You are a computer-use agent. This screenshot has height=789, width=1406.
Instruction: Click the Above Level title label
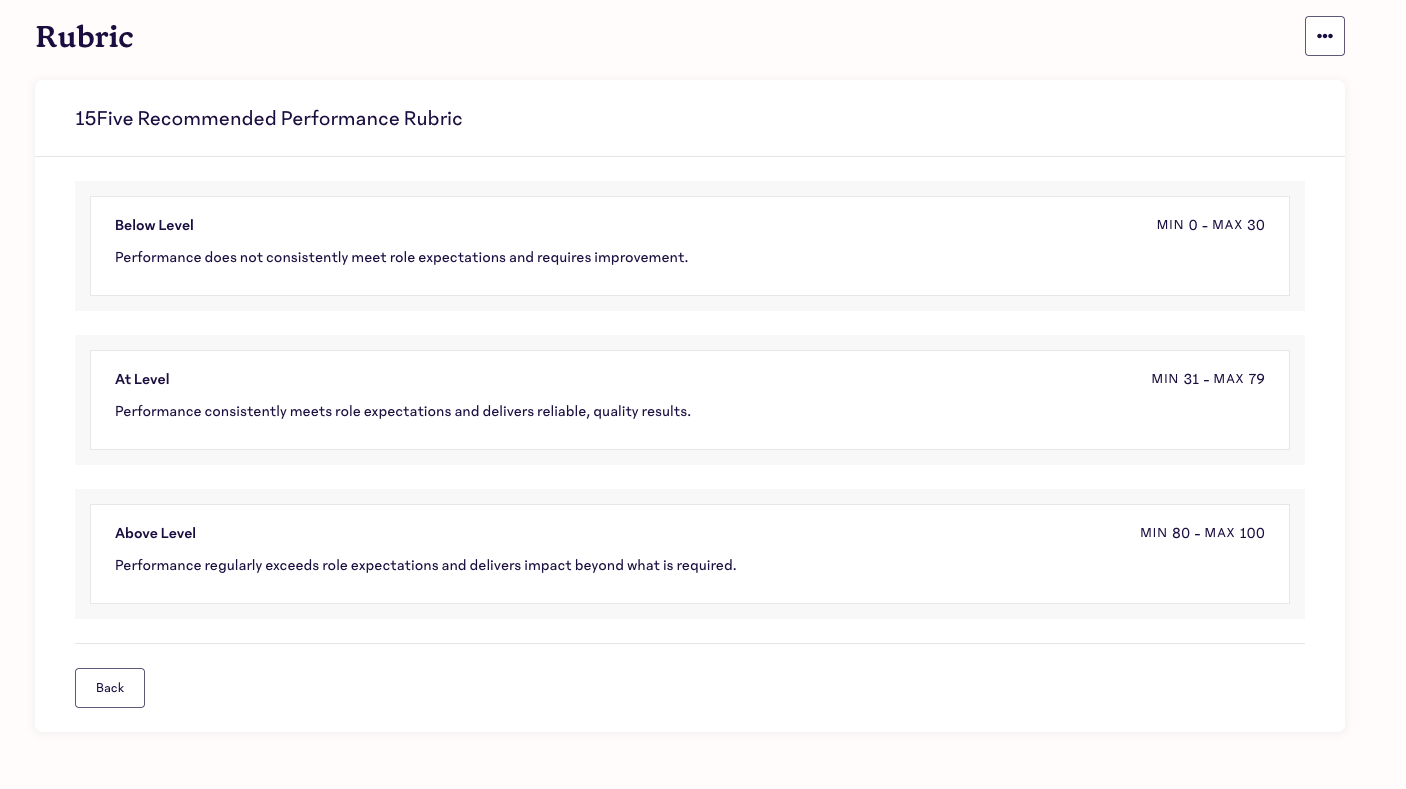pyautogui.click(x=155, y=533)
